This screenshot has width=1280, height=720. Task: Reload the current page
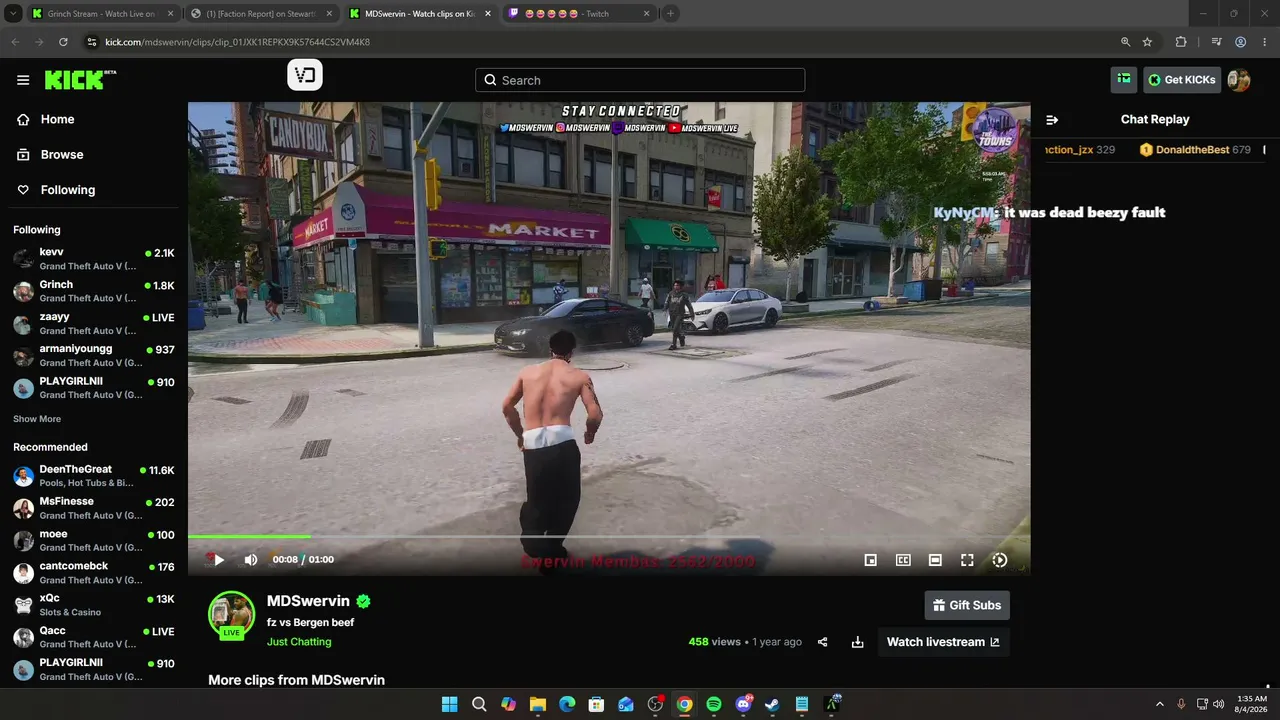(x=63, y=42)
